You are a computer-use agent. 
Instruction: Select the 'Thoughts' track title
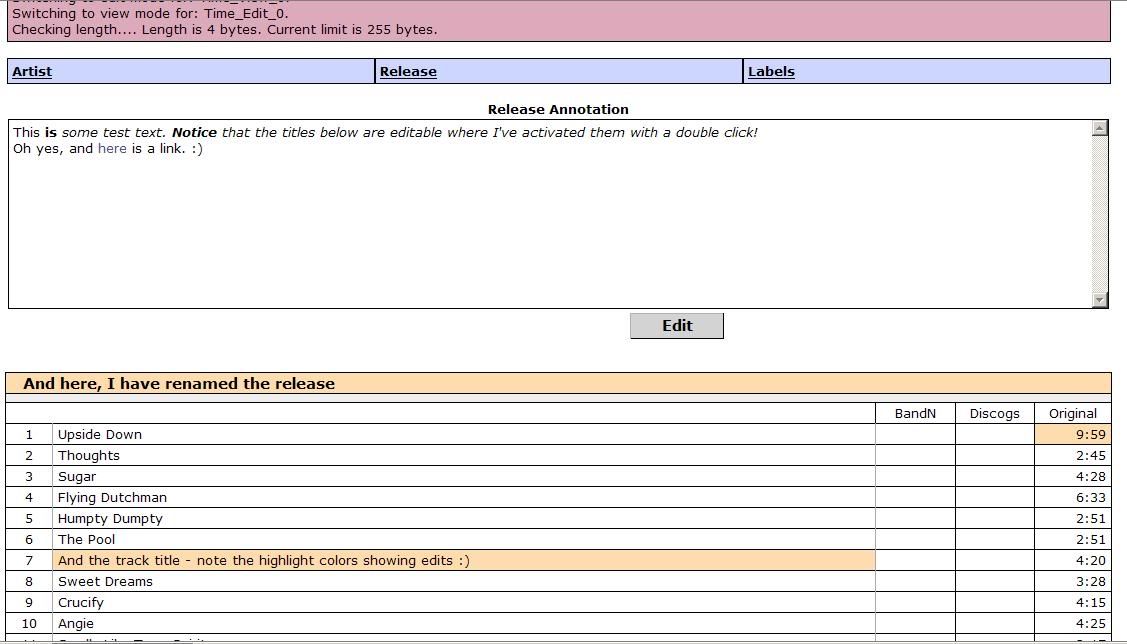click(x=89, y=455)
